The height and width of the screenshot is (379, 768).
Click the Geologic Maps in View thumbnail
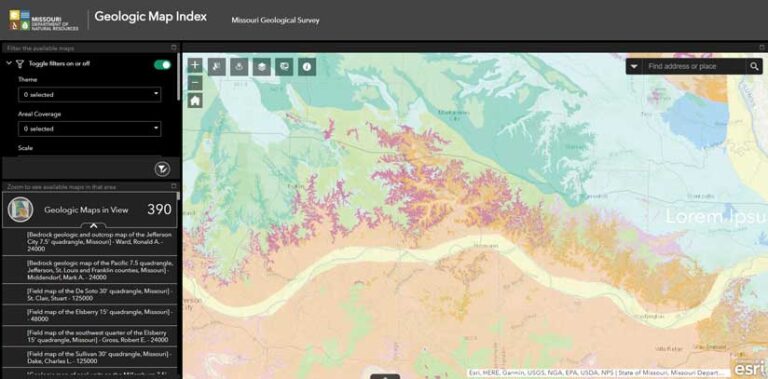pos(21,210)
